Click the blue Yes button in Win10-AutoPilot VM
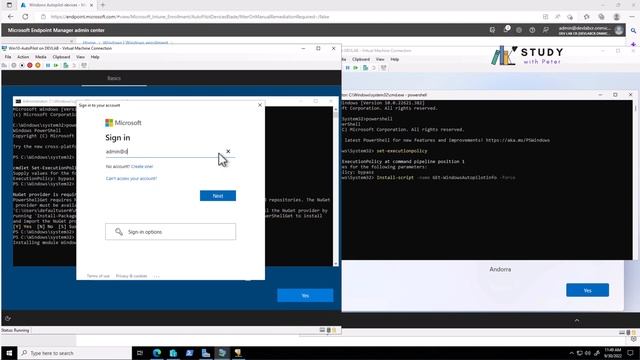The image size is (640, 360). 305,296
